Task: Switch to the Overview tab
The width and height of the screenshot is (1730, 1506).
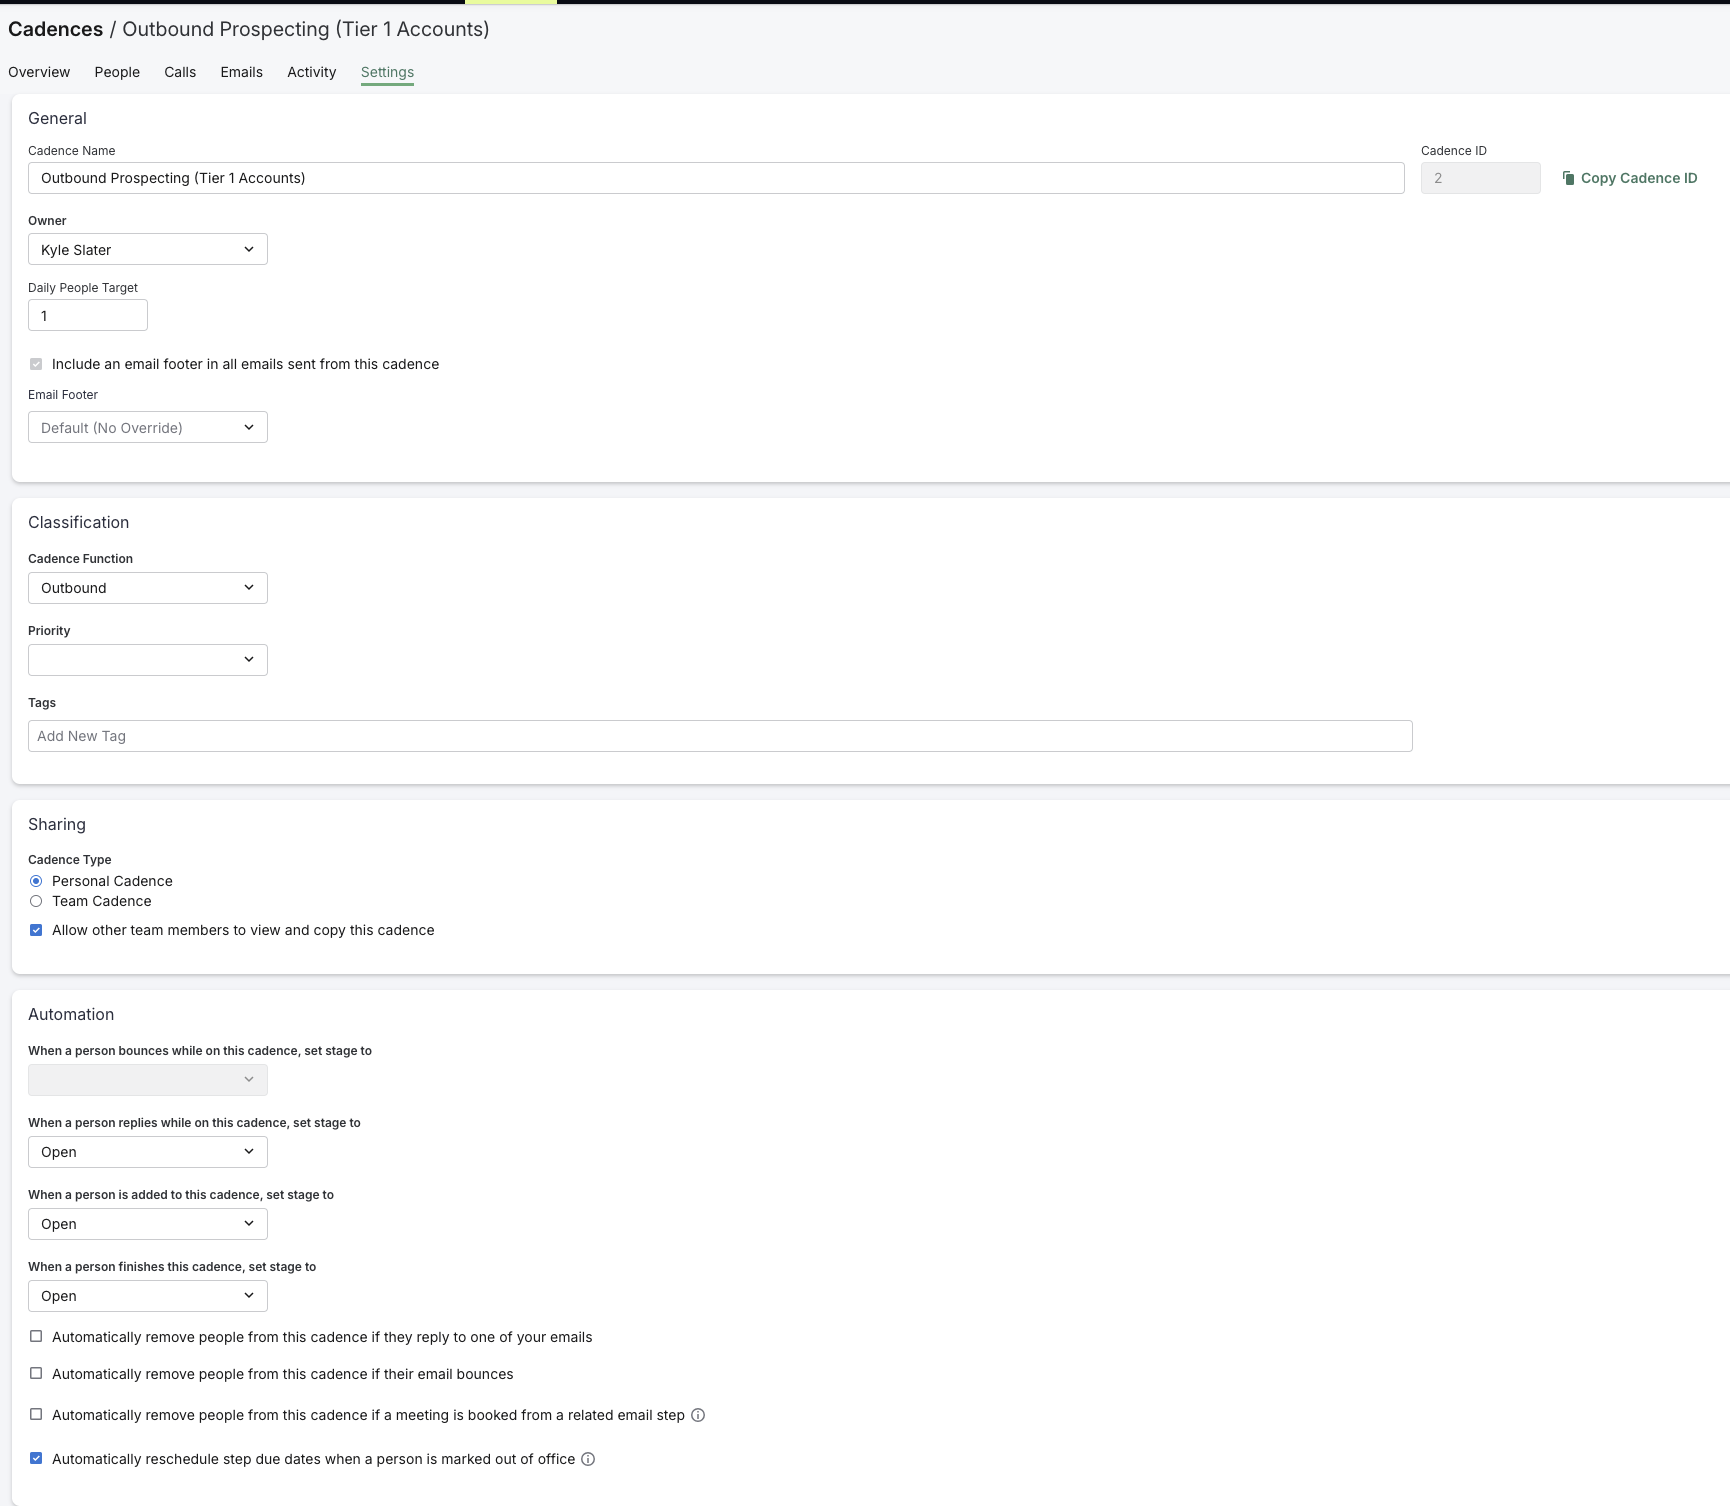Action: (39, 72)
